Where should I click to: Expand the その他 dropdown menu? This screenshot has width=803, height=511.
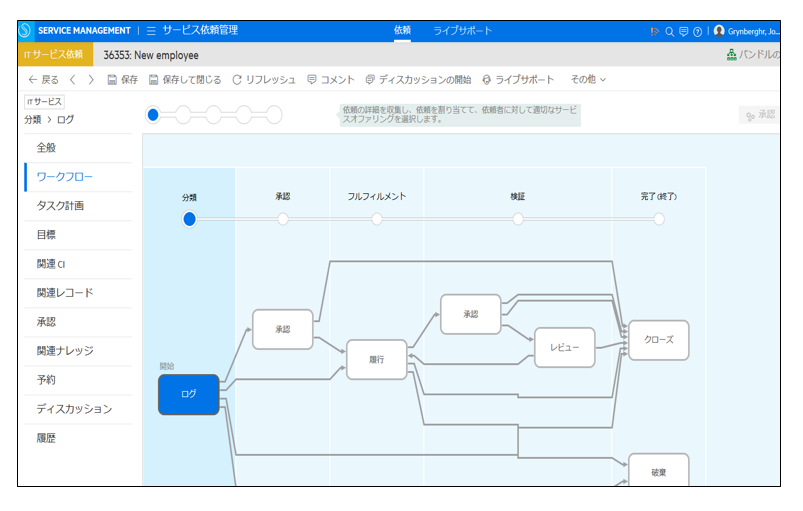(x=588, y=79)
